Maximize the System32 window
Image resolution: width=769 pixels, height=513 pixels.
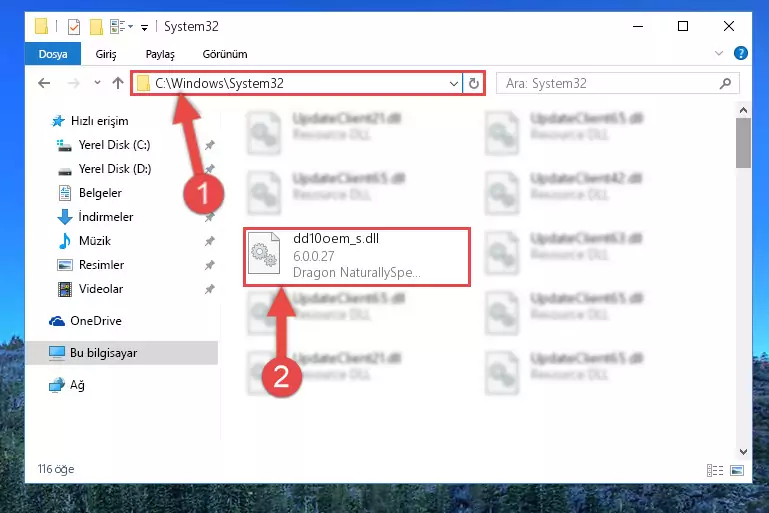click(683, 26)
